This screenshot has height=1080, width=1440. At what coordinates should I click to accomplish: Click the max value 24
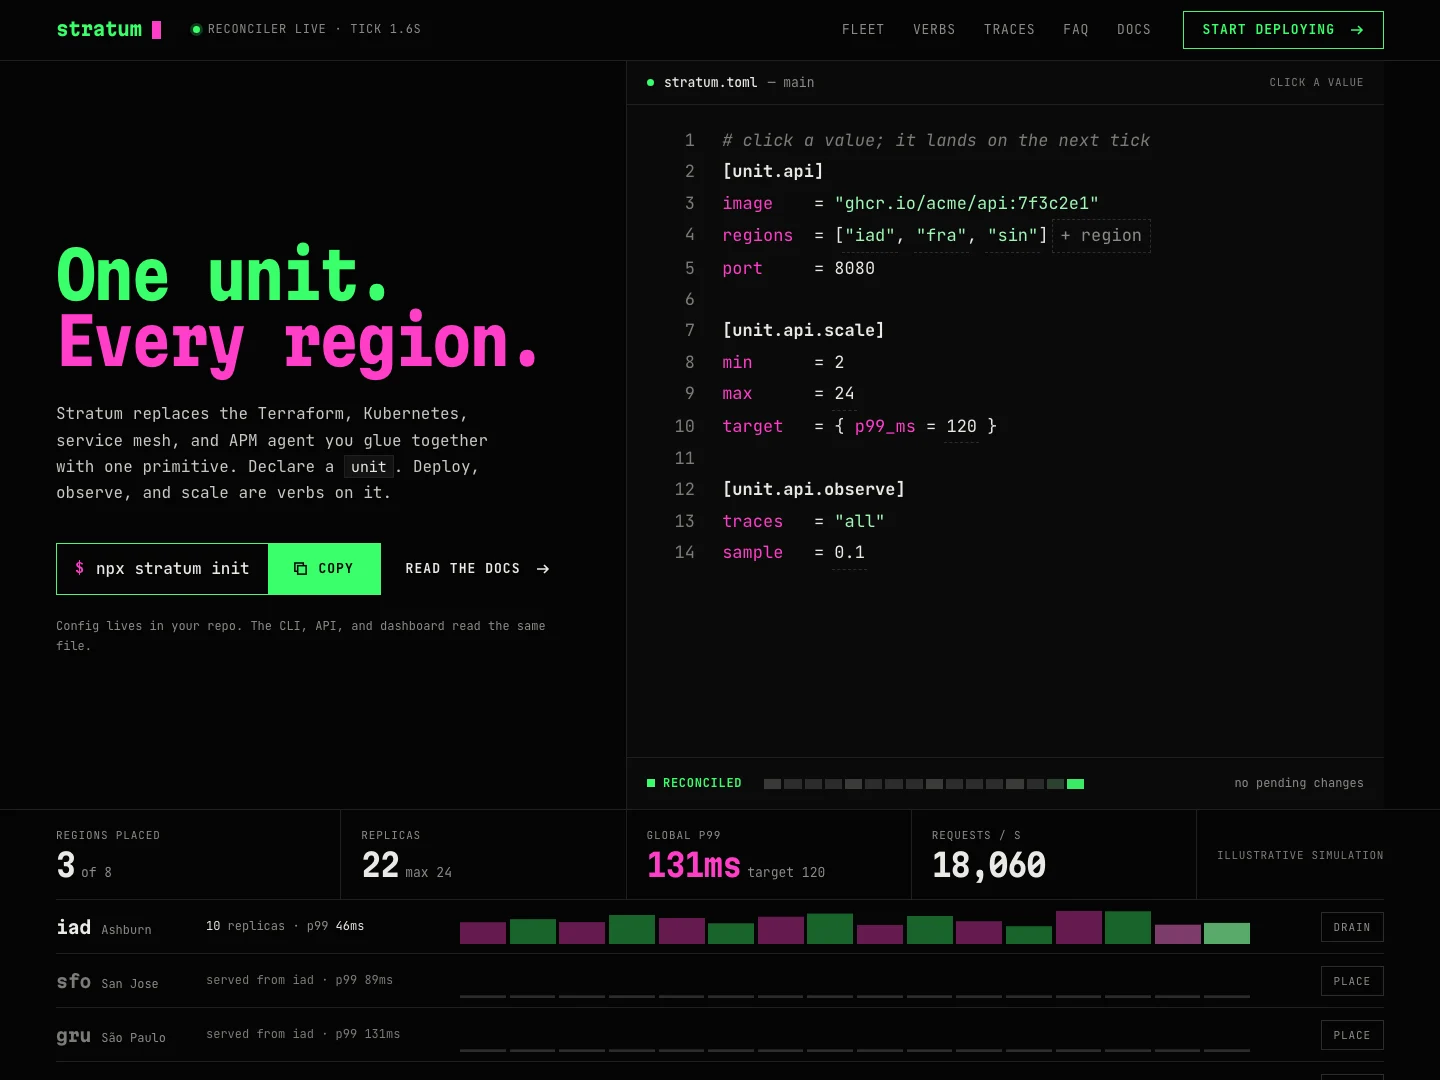(844, 393)
